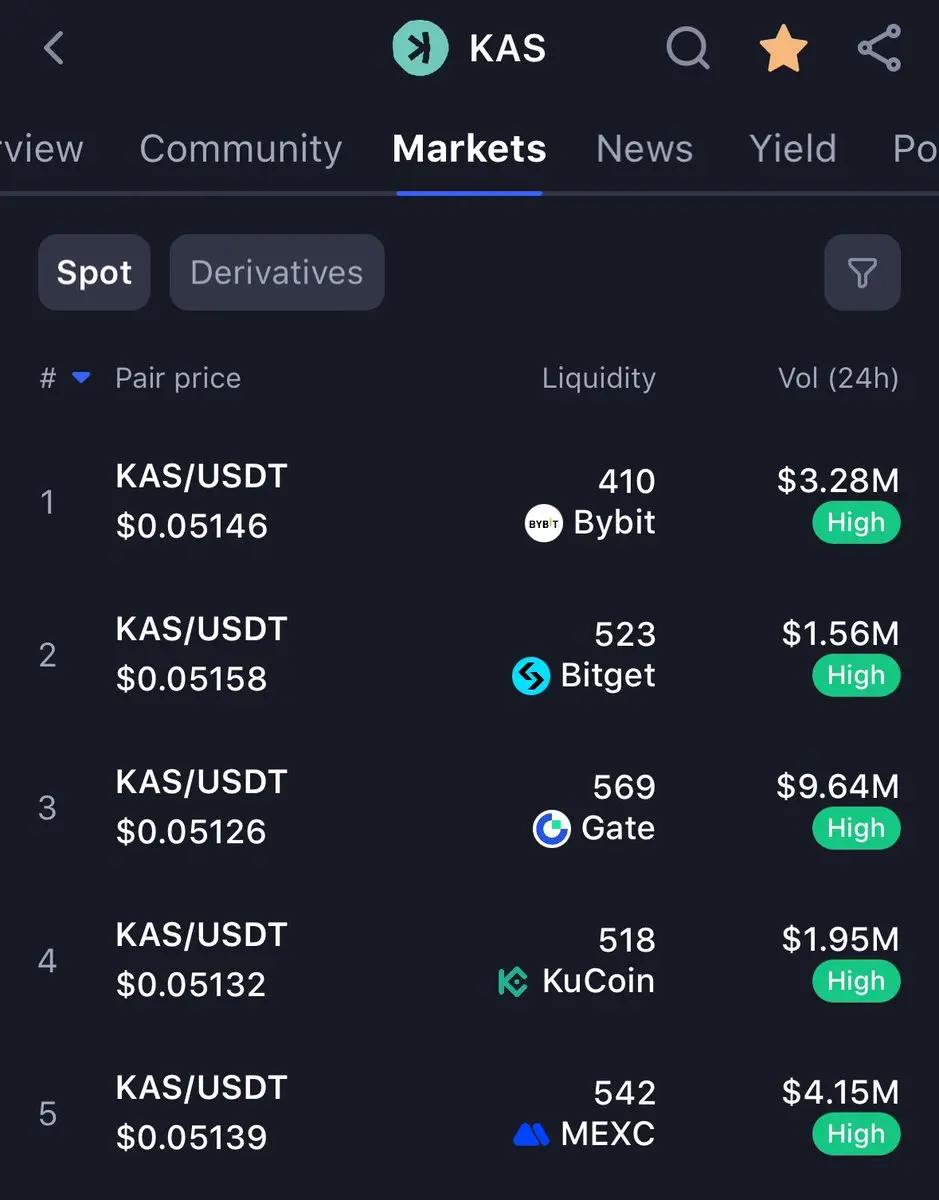Image resolution: width=939 pixels, height=1200 pixels.
Task: Select the Bitget exchange logo
Action: 530,676
